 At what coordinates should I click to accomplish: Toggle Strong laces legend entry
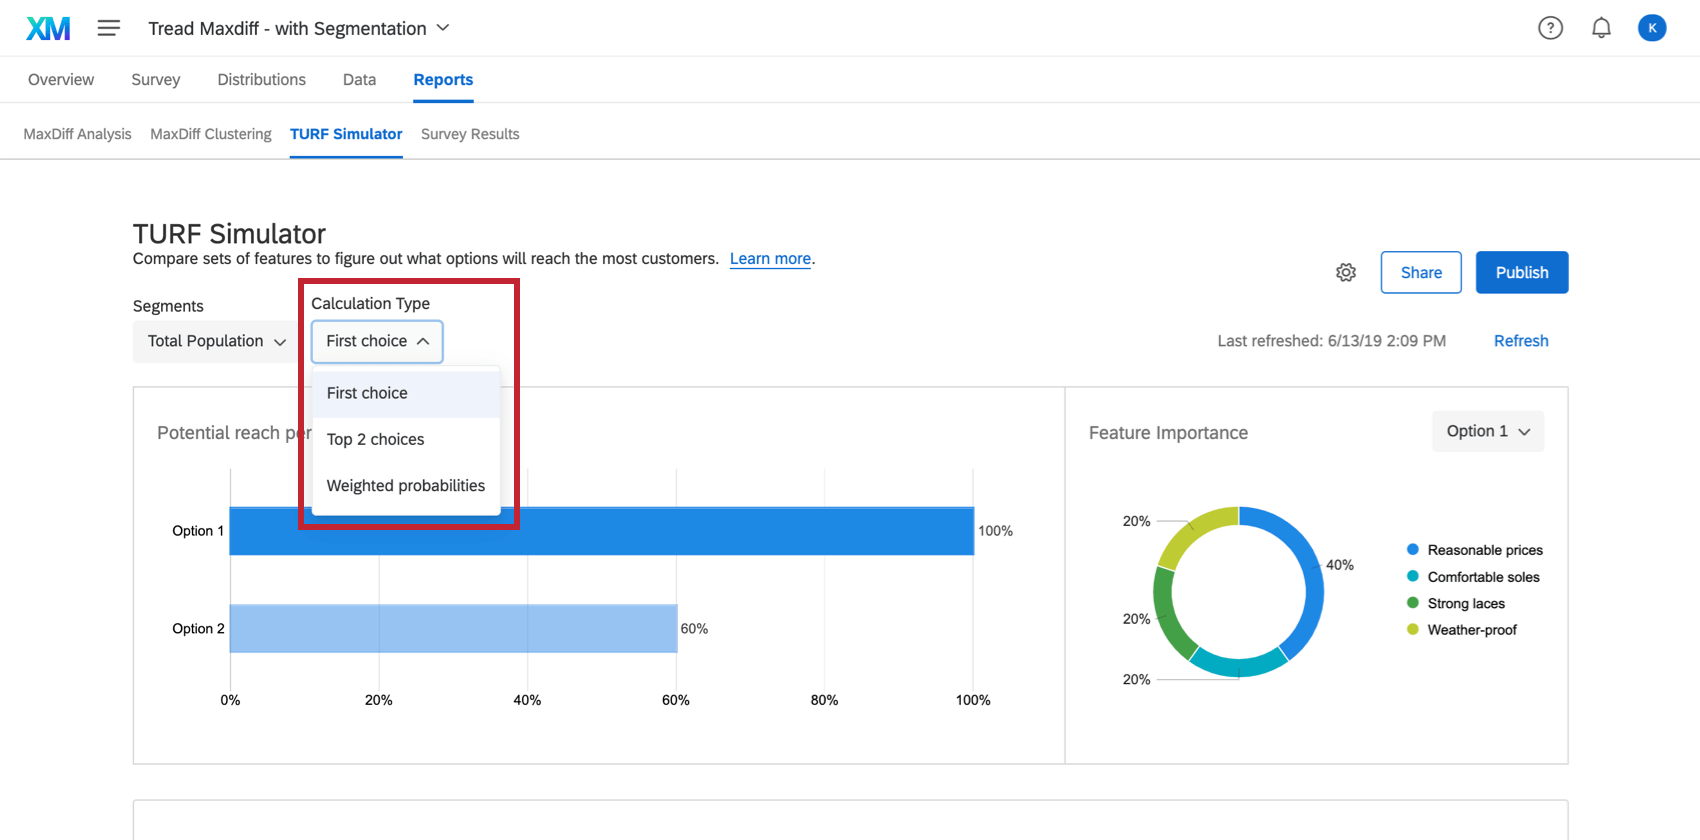tap(1466, 604)
